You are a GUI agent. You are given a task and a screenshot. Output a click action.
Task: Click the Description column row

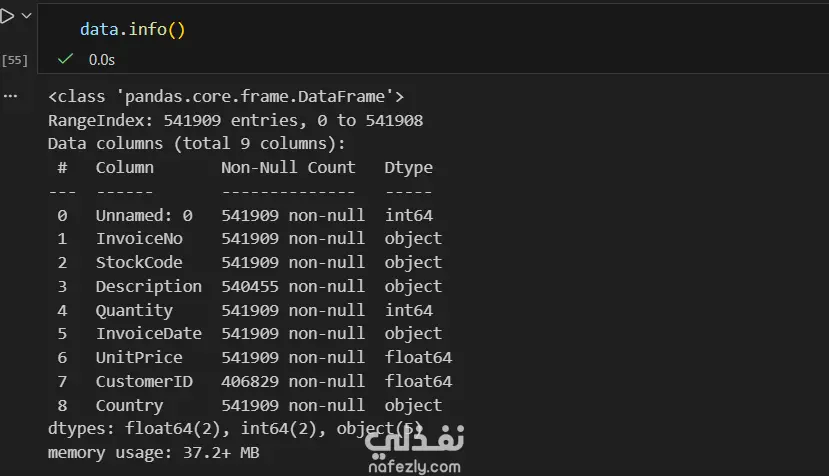pos(148,286)
